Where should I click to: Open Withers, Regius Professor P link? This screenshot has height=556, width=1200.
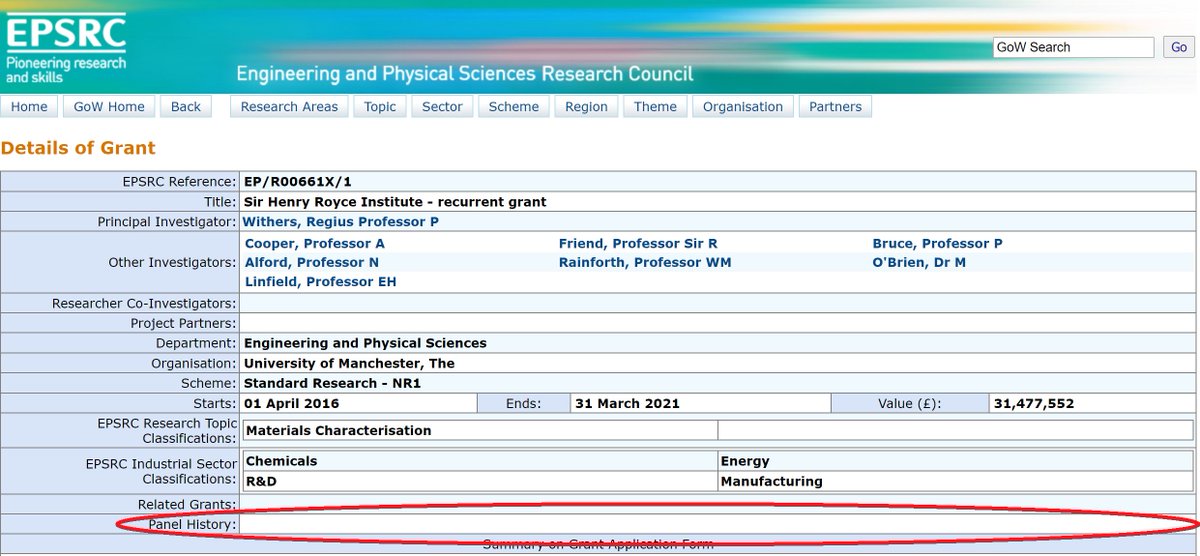coord(341,222)
